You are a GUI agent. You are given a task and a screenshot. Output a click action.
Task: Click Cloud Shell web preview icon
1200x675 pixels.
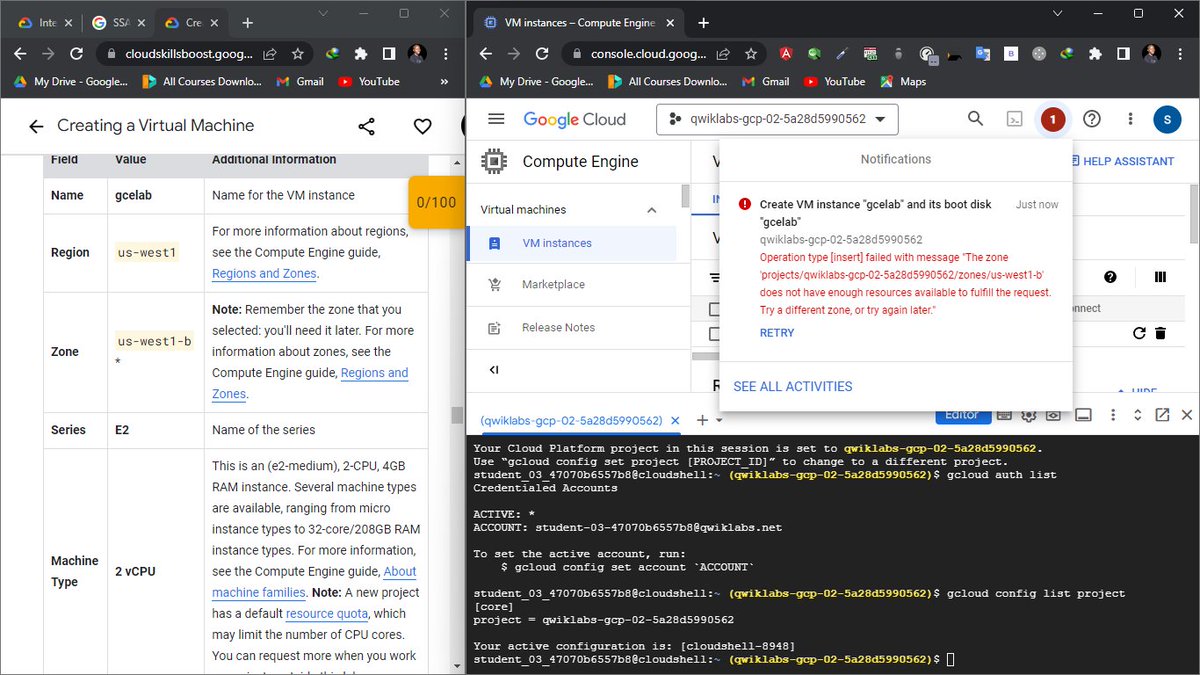click(1054, 415)
